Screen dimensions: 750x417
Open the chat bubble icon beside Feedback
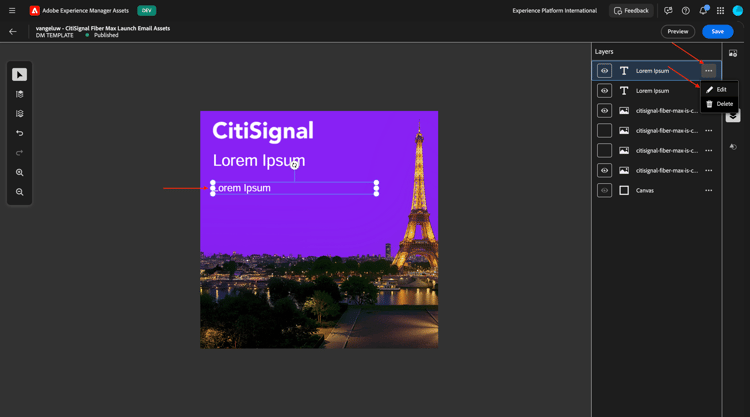668,11
